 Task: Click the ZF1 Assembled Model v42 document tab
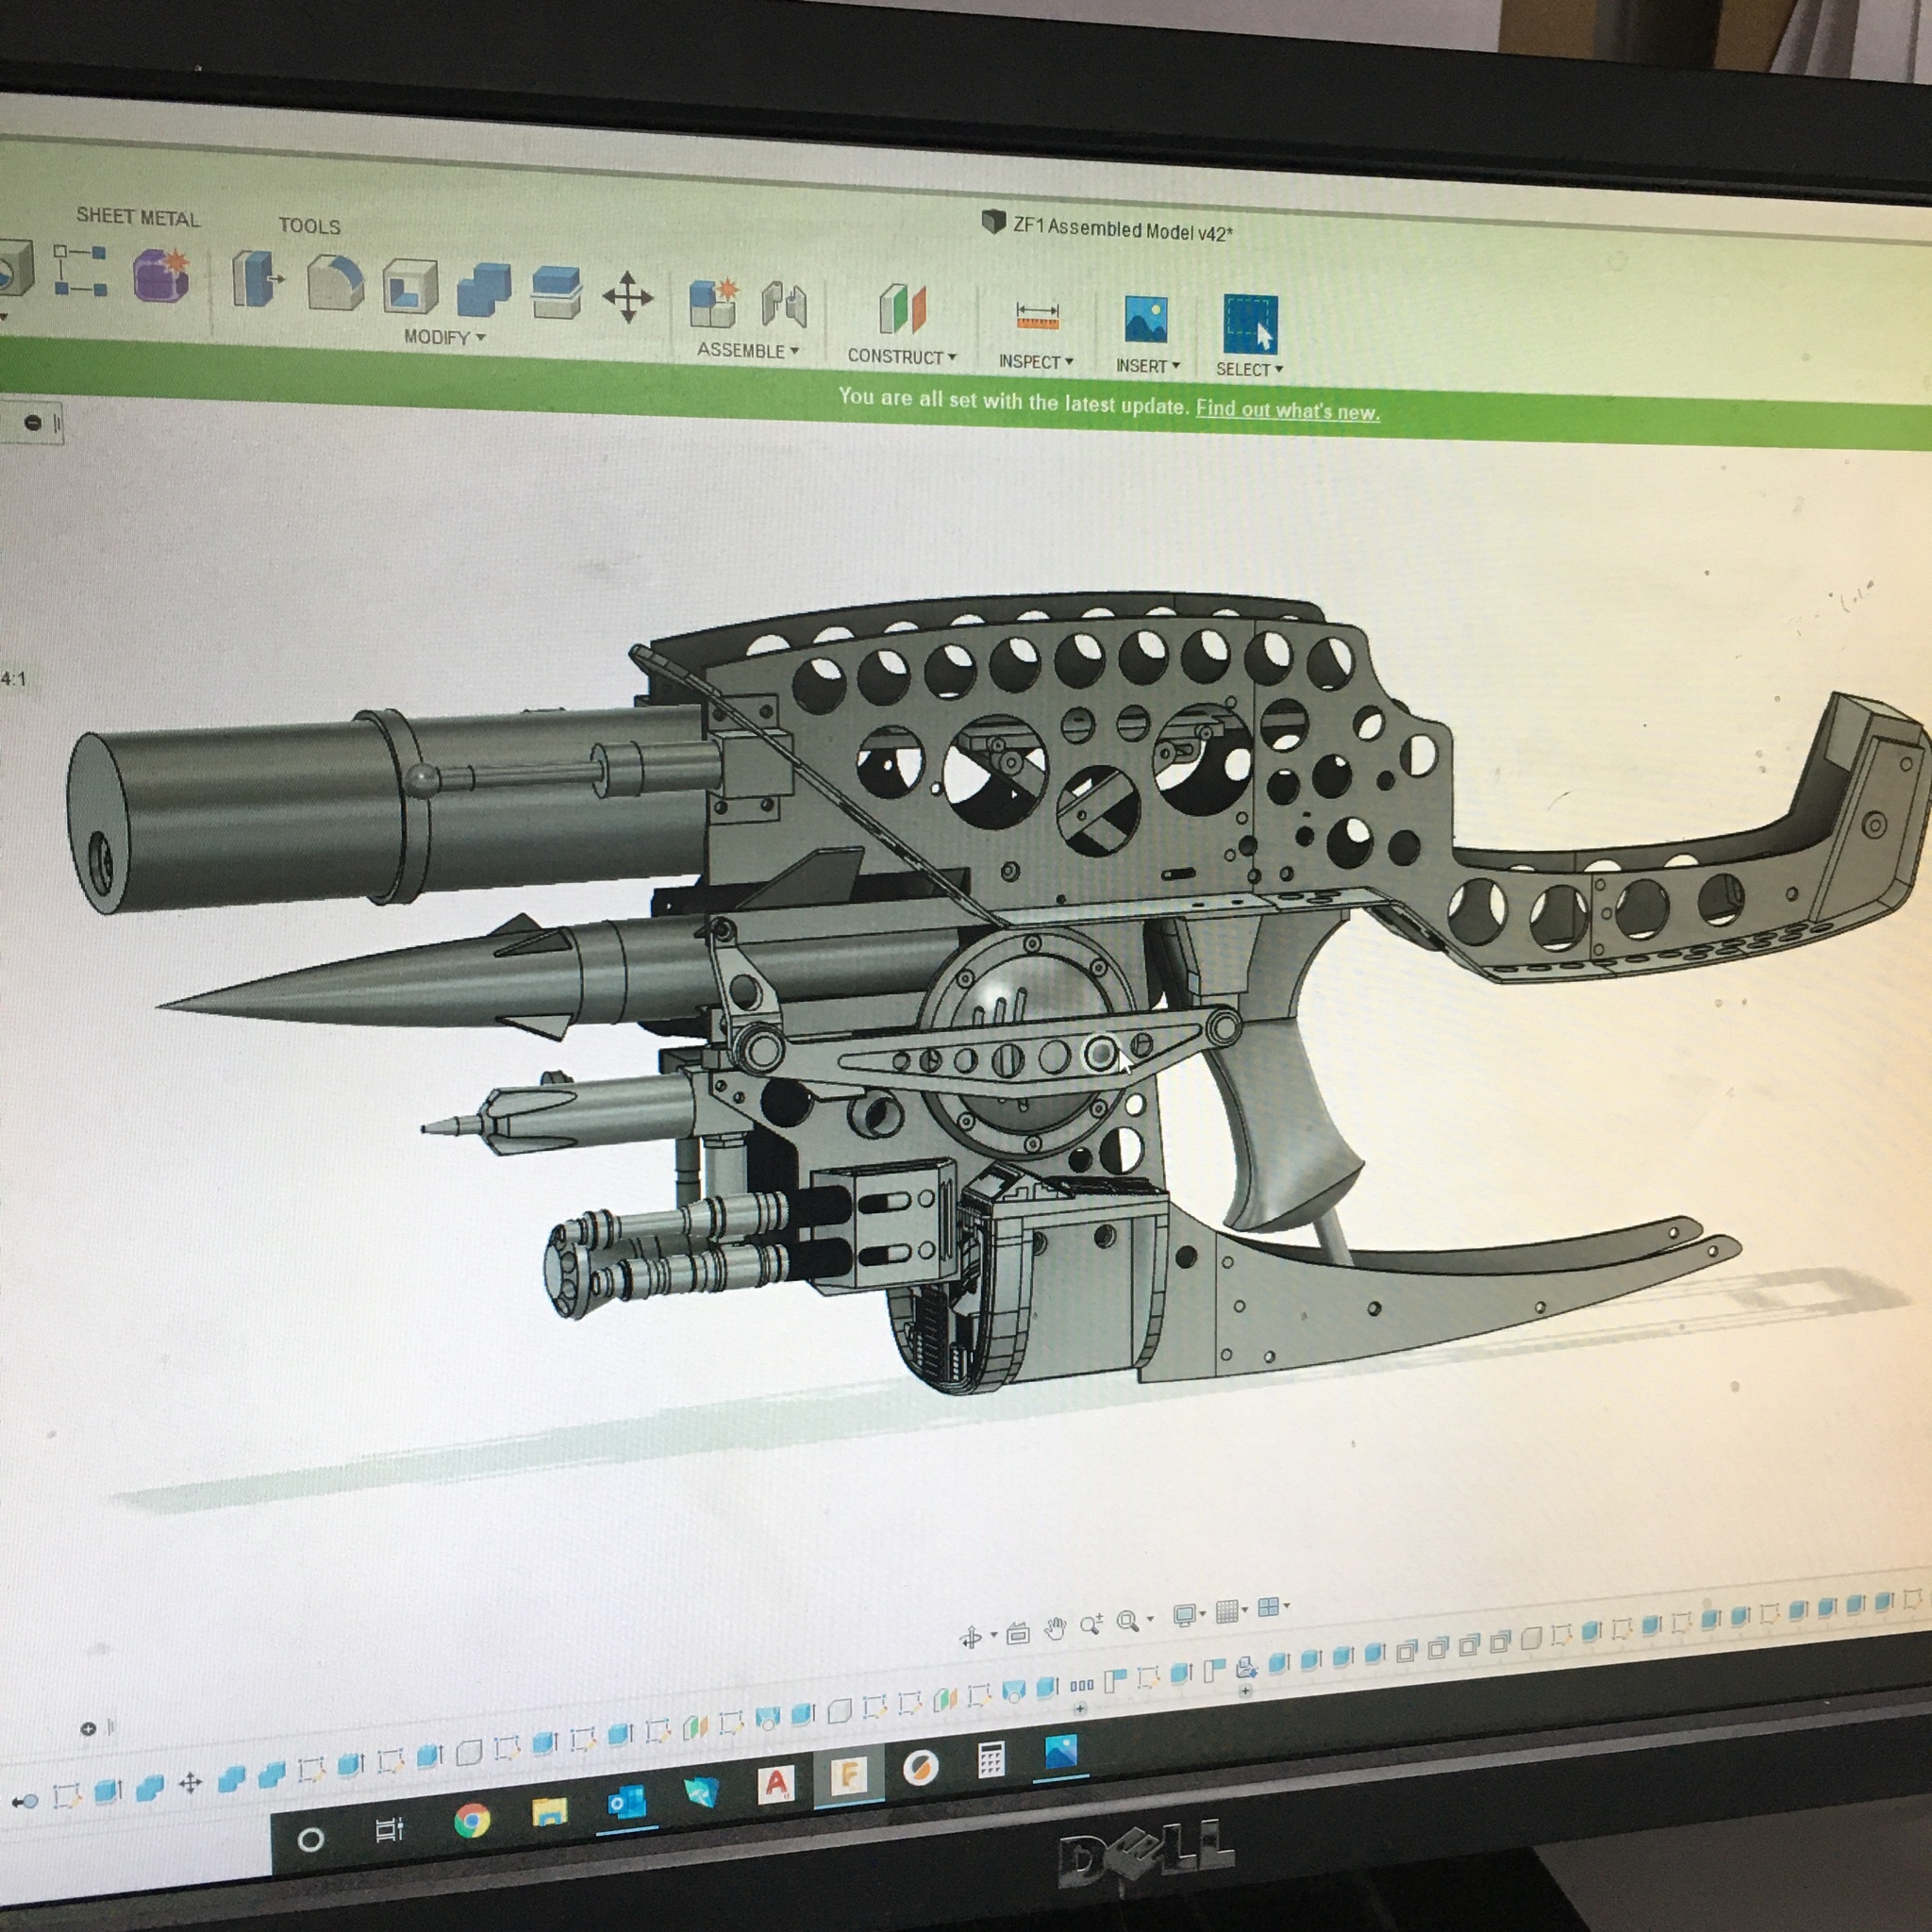1107,228
